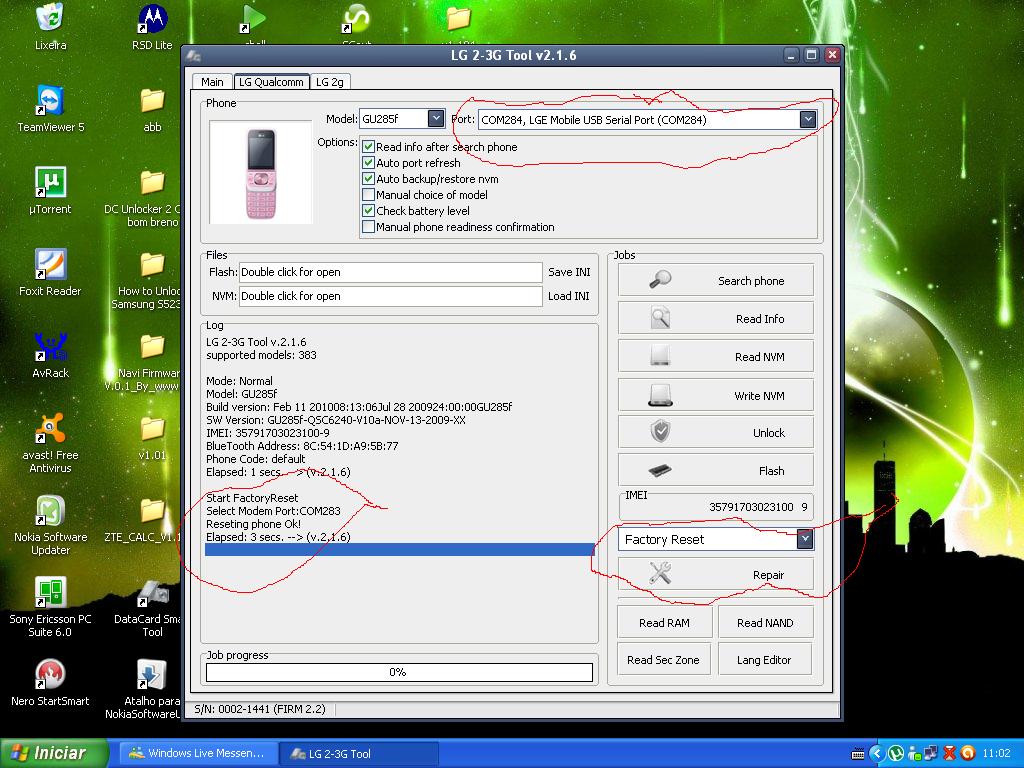This screenshot has width=1024, height=768.
Task: Click the NVM file path field
Action: point(391,296)
